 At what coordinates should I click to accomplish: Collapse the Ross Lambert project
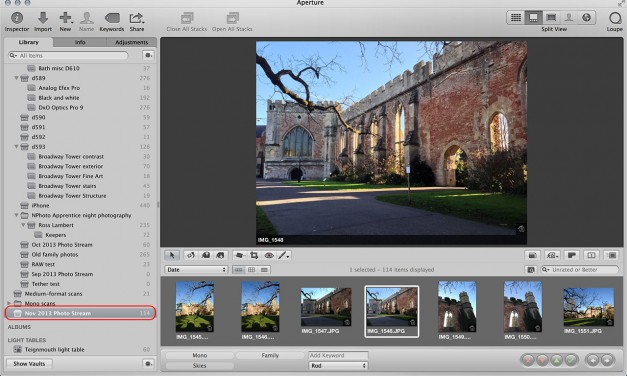(x=23, y=225)
